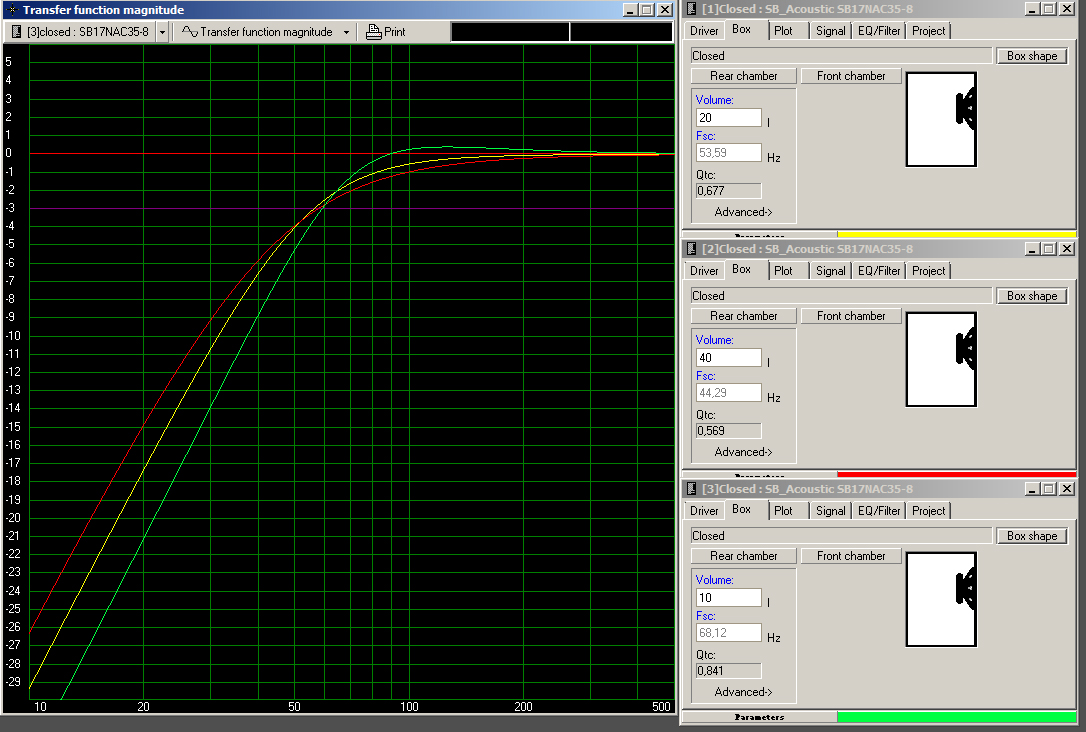Click the red color bar in window [2]
This screenshot has width=1086, height=732.
tap(956, 474)
